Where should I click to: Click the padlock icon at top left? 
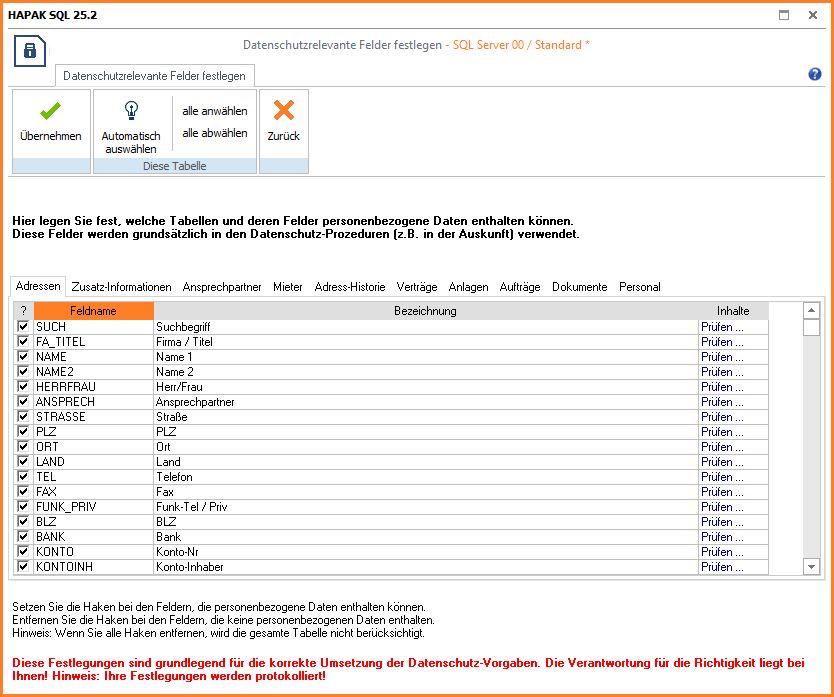click(x=31, y=52)
